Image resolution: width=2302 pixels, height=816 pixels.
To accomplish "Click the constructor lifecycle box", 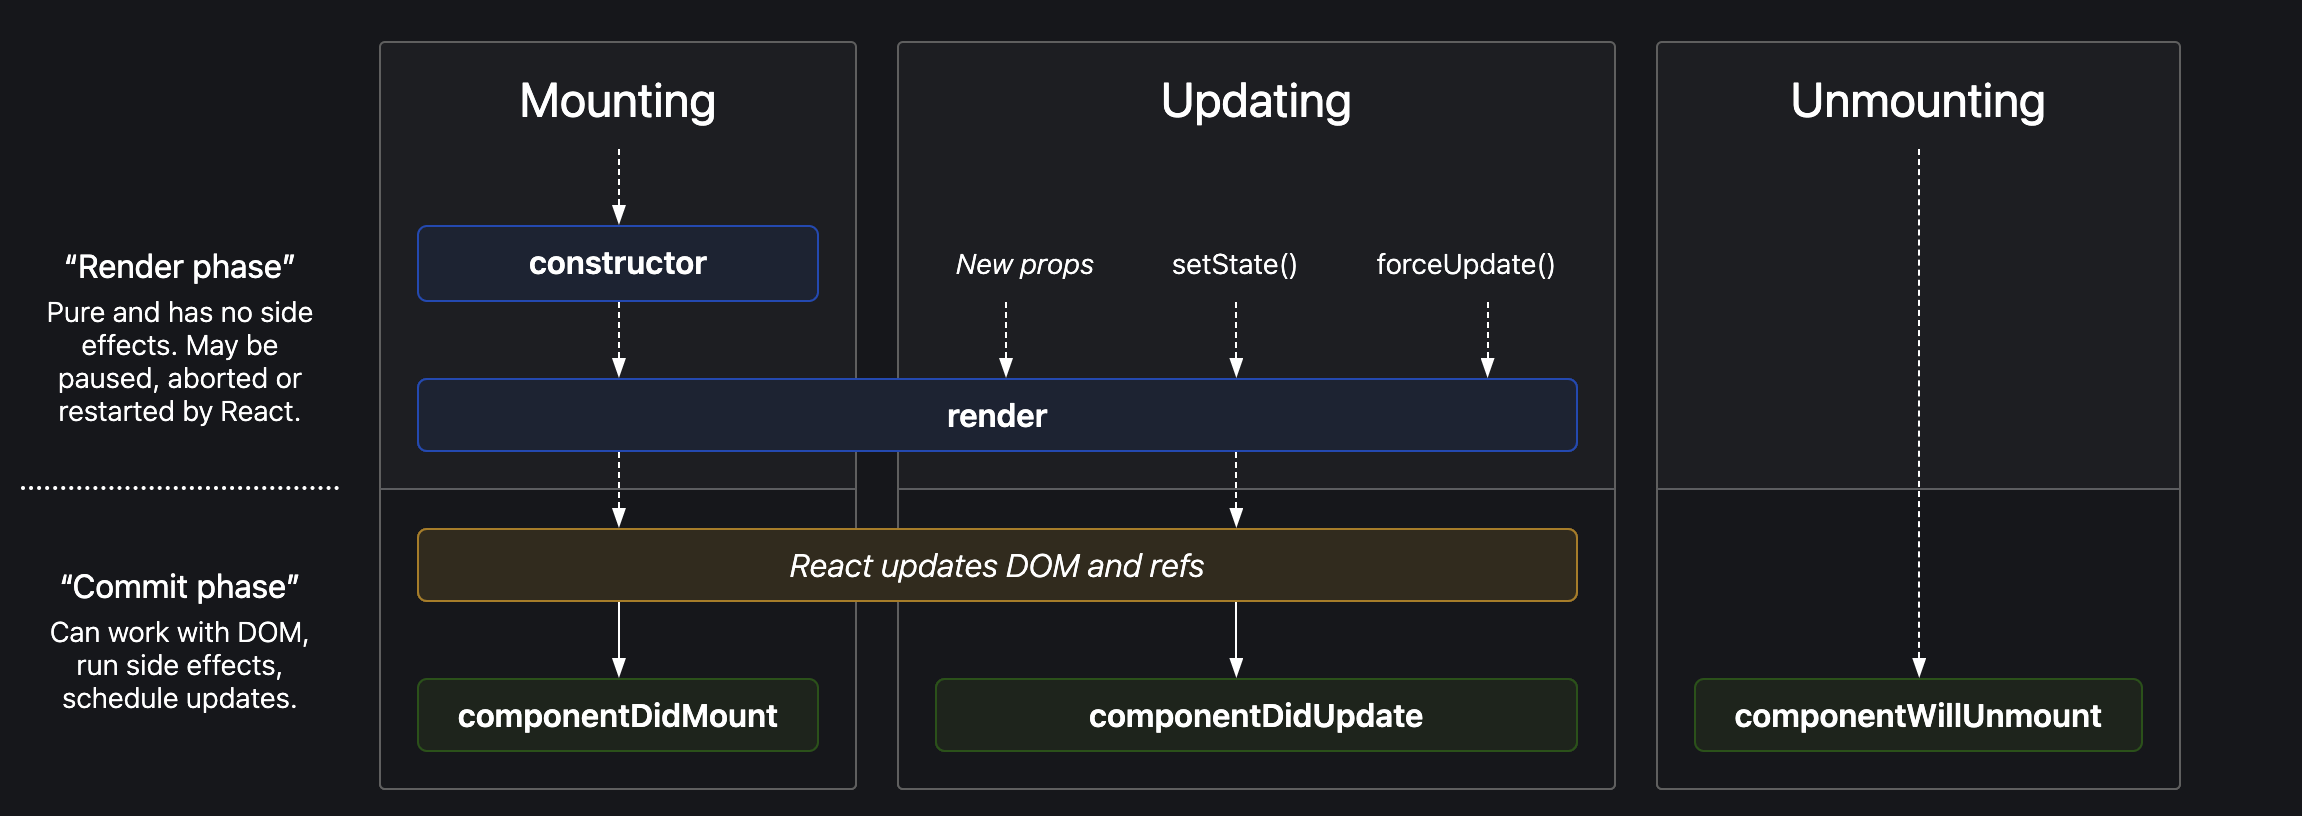I will coord(618,263).
